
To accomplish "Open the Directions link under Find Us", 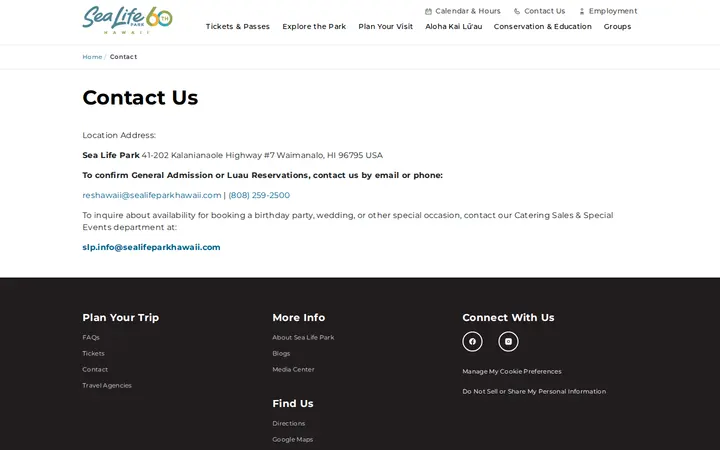I will point(289,423).
